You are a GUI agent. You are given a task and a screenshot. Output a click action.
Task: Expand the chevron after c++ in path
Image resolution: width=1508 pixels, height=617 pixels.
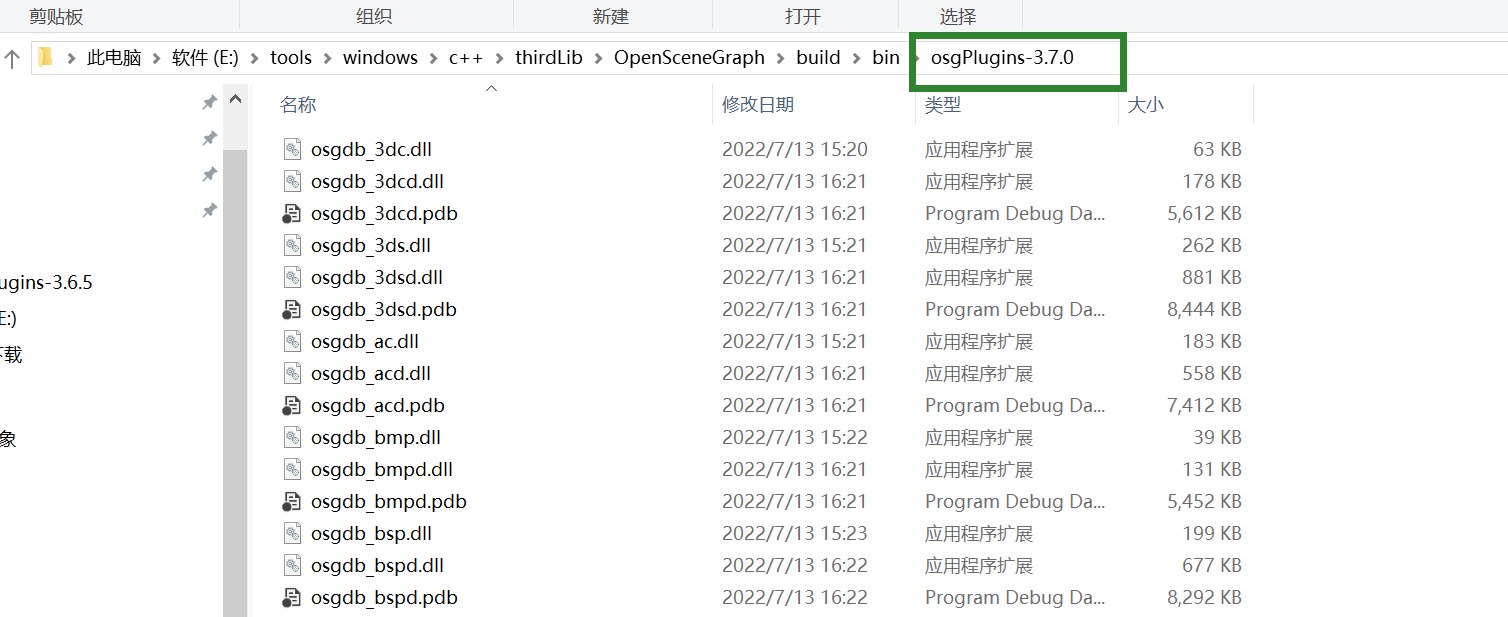tap(500, 58)
